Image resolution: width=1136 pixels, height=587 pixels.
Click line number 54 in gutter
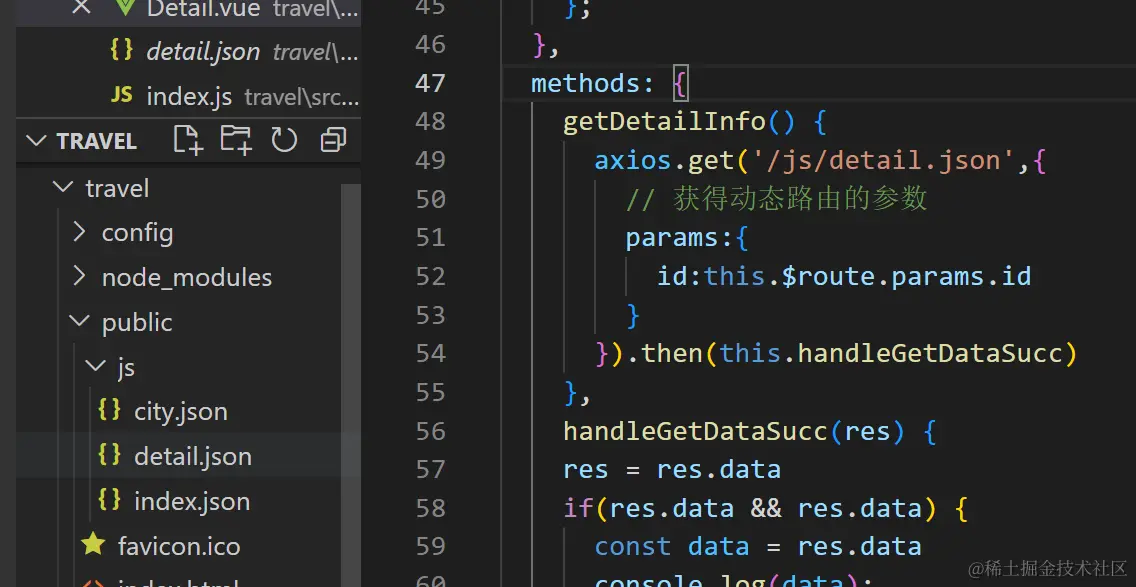coord(430,354)
